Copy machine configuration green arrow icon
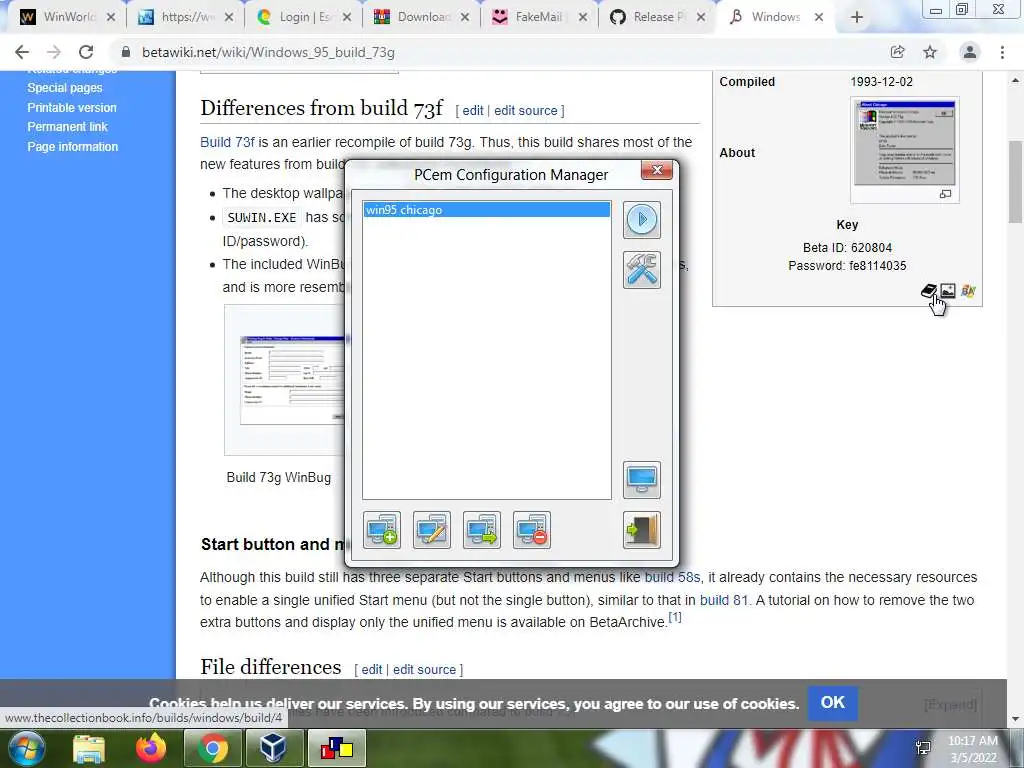Viewport: 1024px width, 768px height. click(482, 530)
